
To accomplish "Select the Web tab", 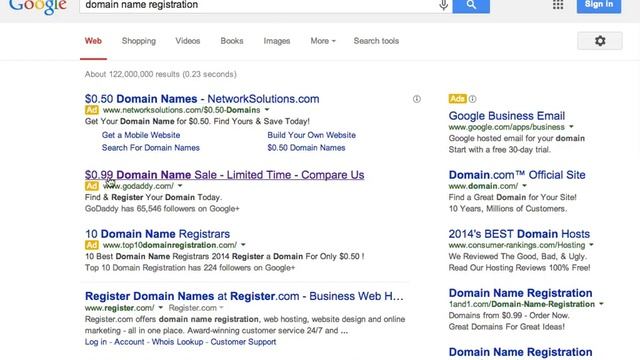I will pyautogui.click(x=93, y=41).
